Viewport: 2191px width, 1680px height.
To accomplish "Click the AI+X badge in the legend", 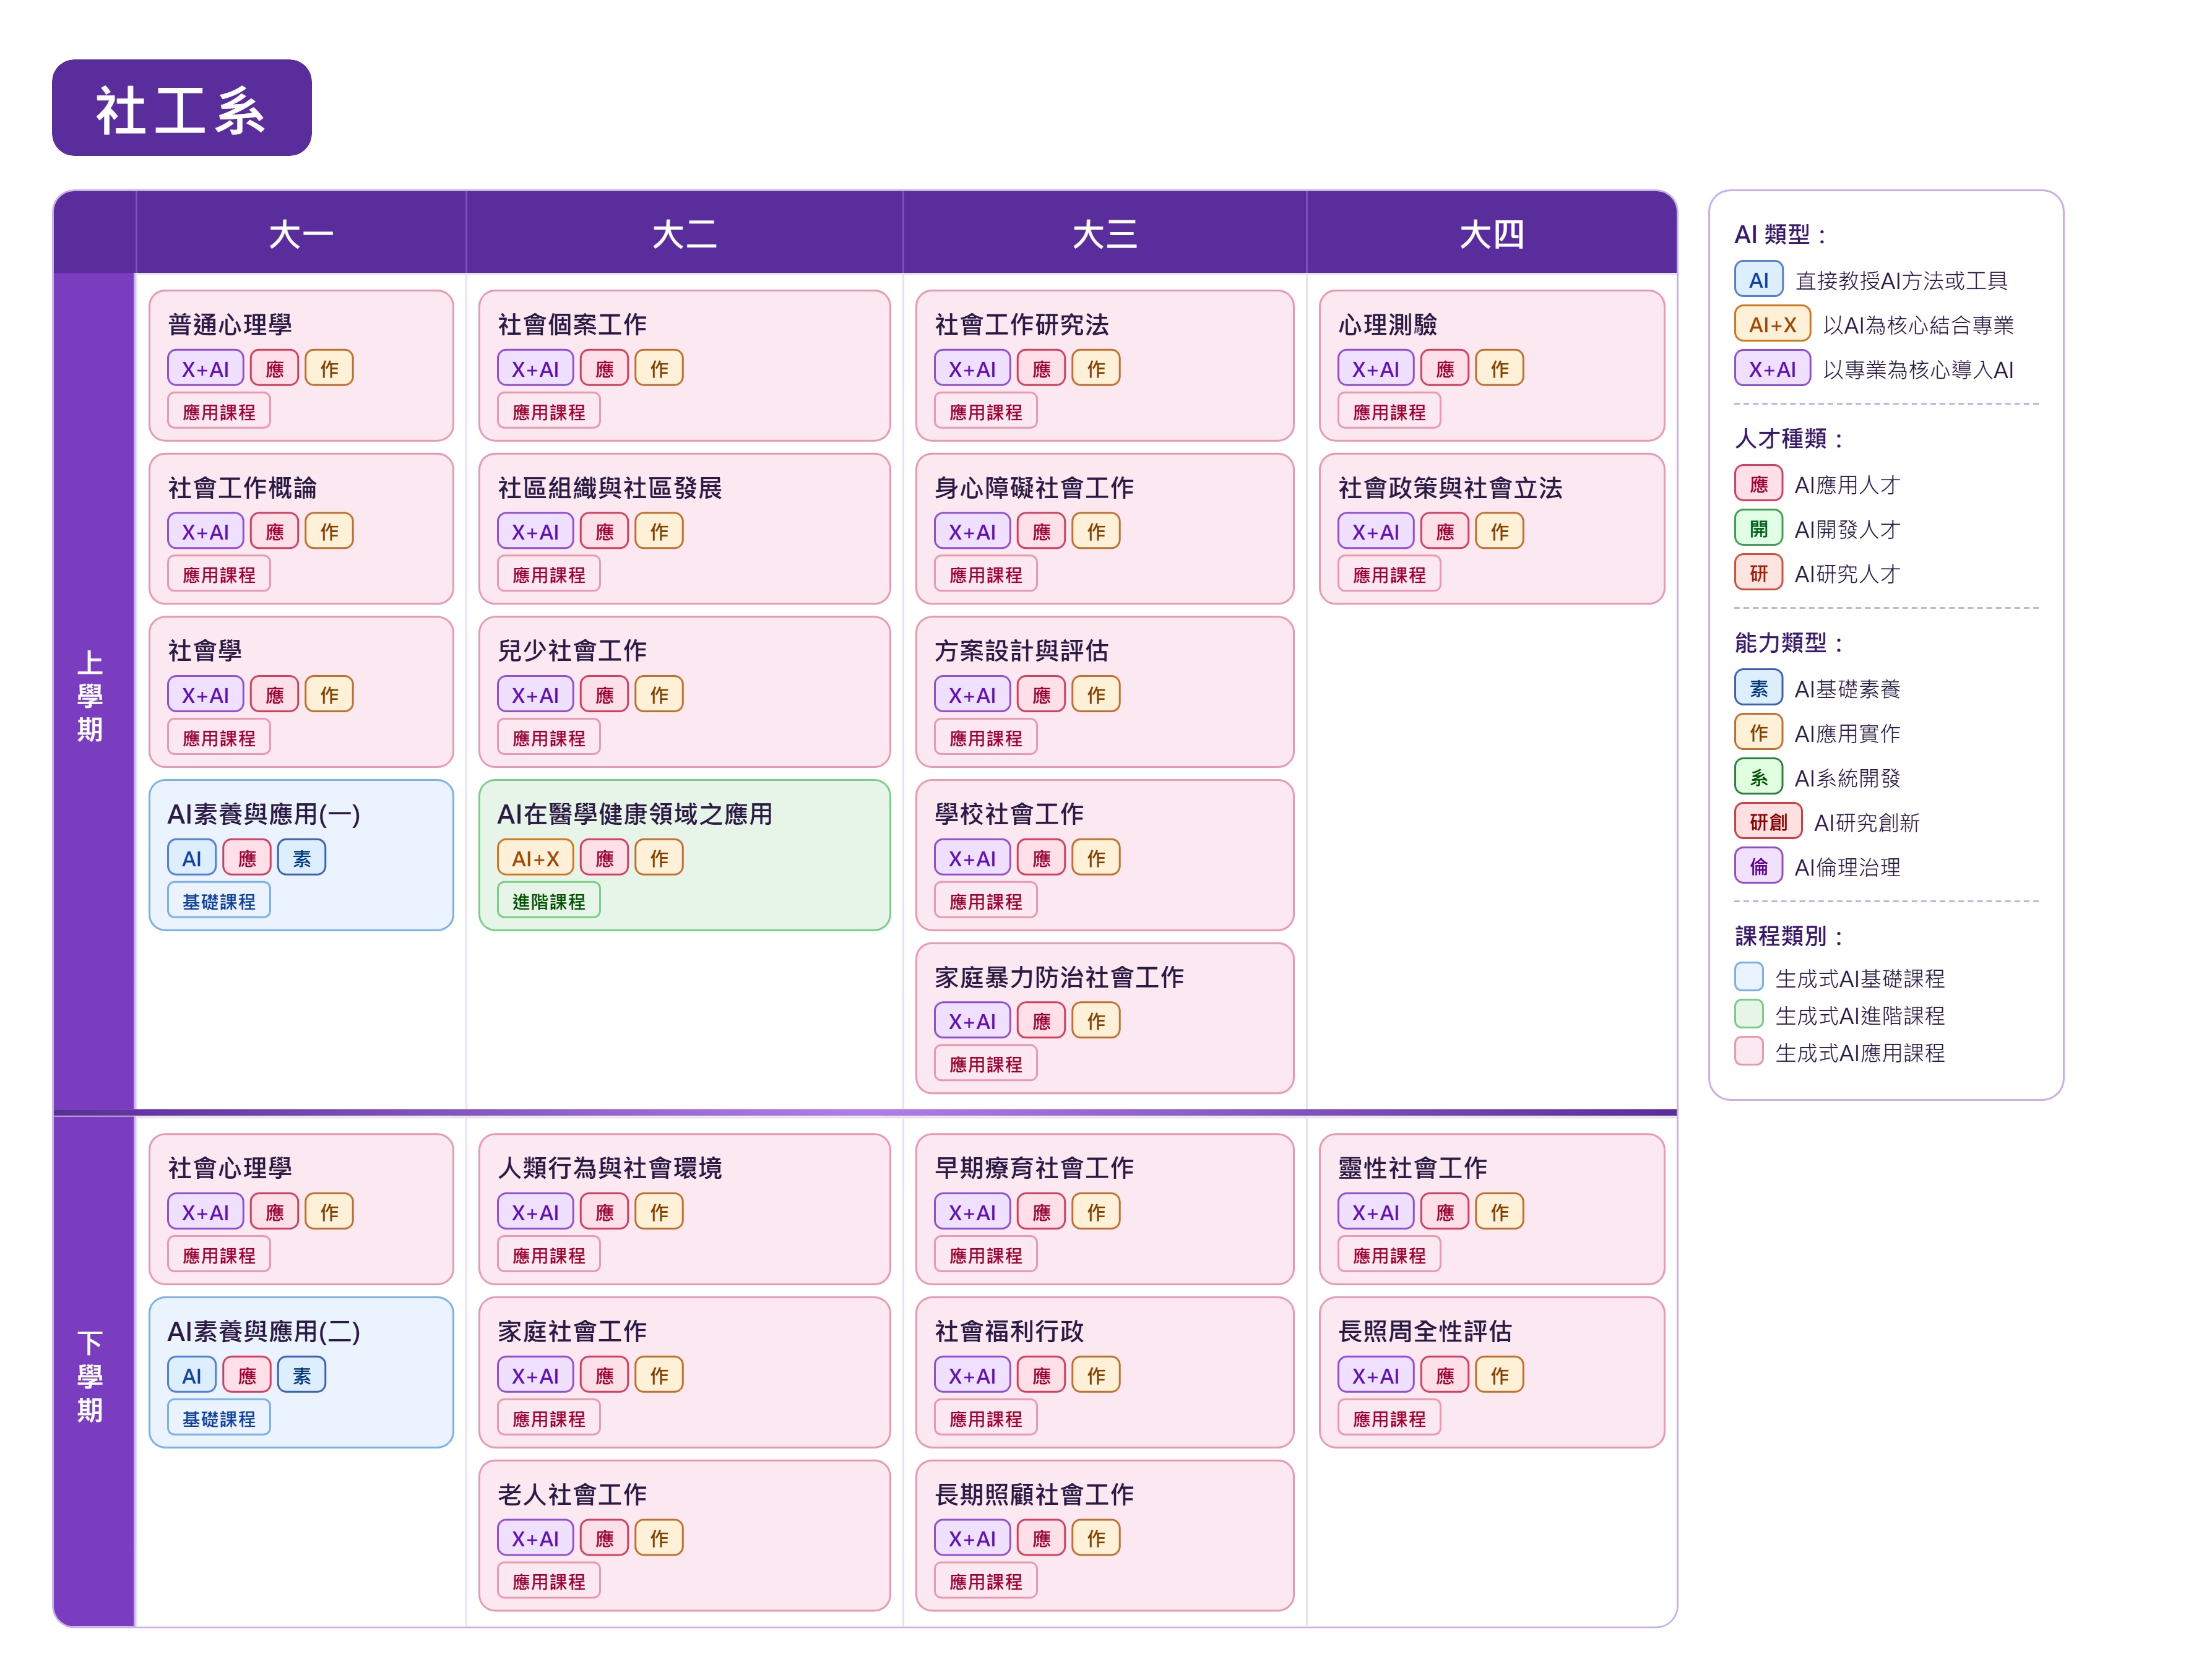I will (1772, 324).
